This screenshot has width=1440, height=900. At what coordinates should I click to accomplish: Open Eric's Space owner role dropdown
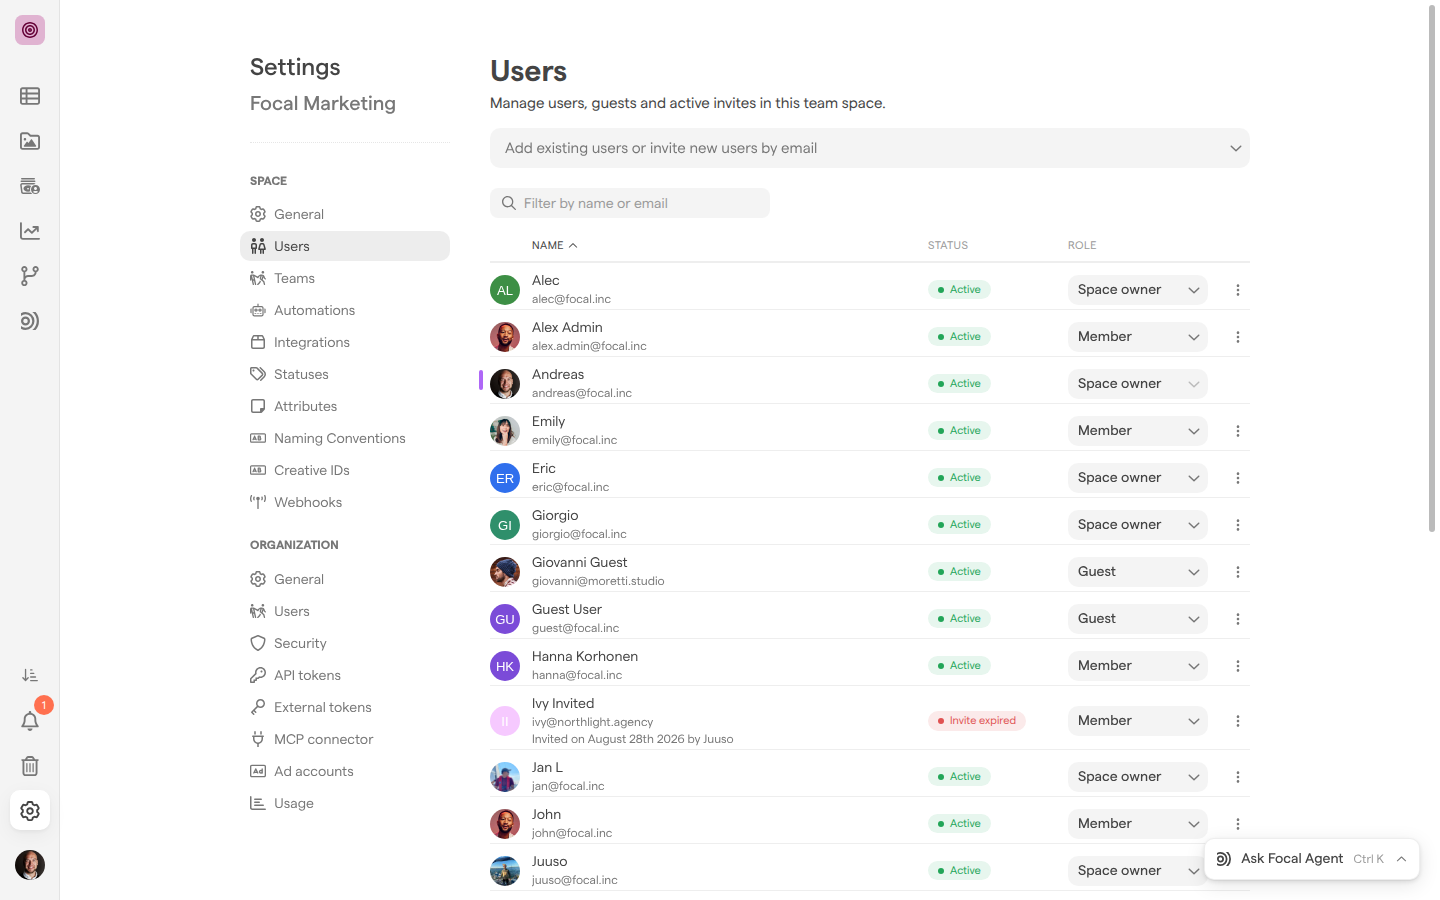1138,478
